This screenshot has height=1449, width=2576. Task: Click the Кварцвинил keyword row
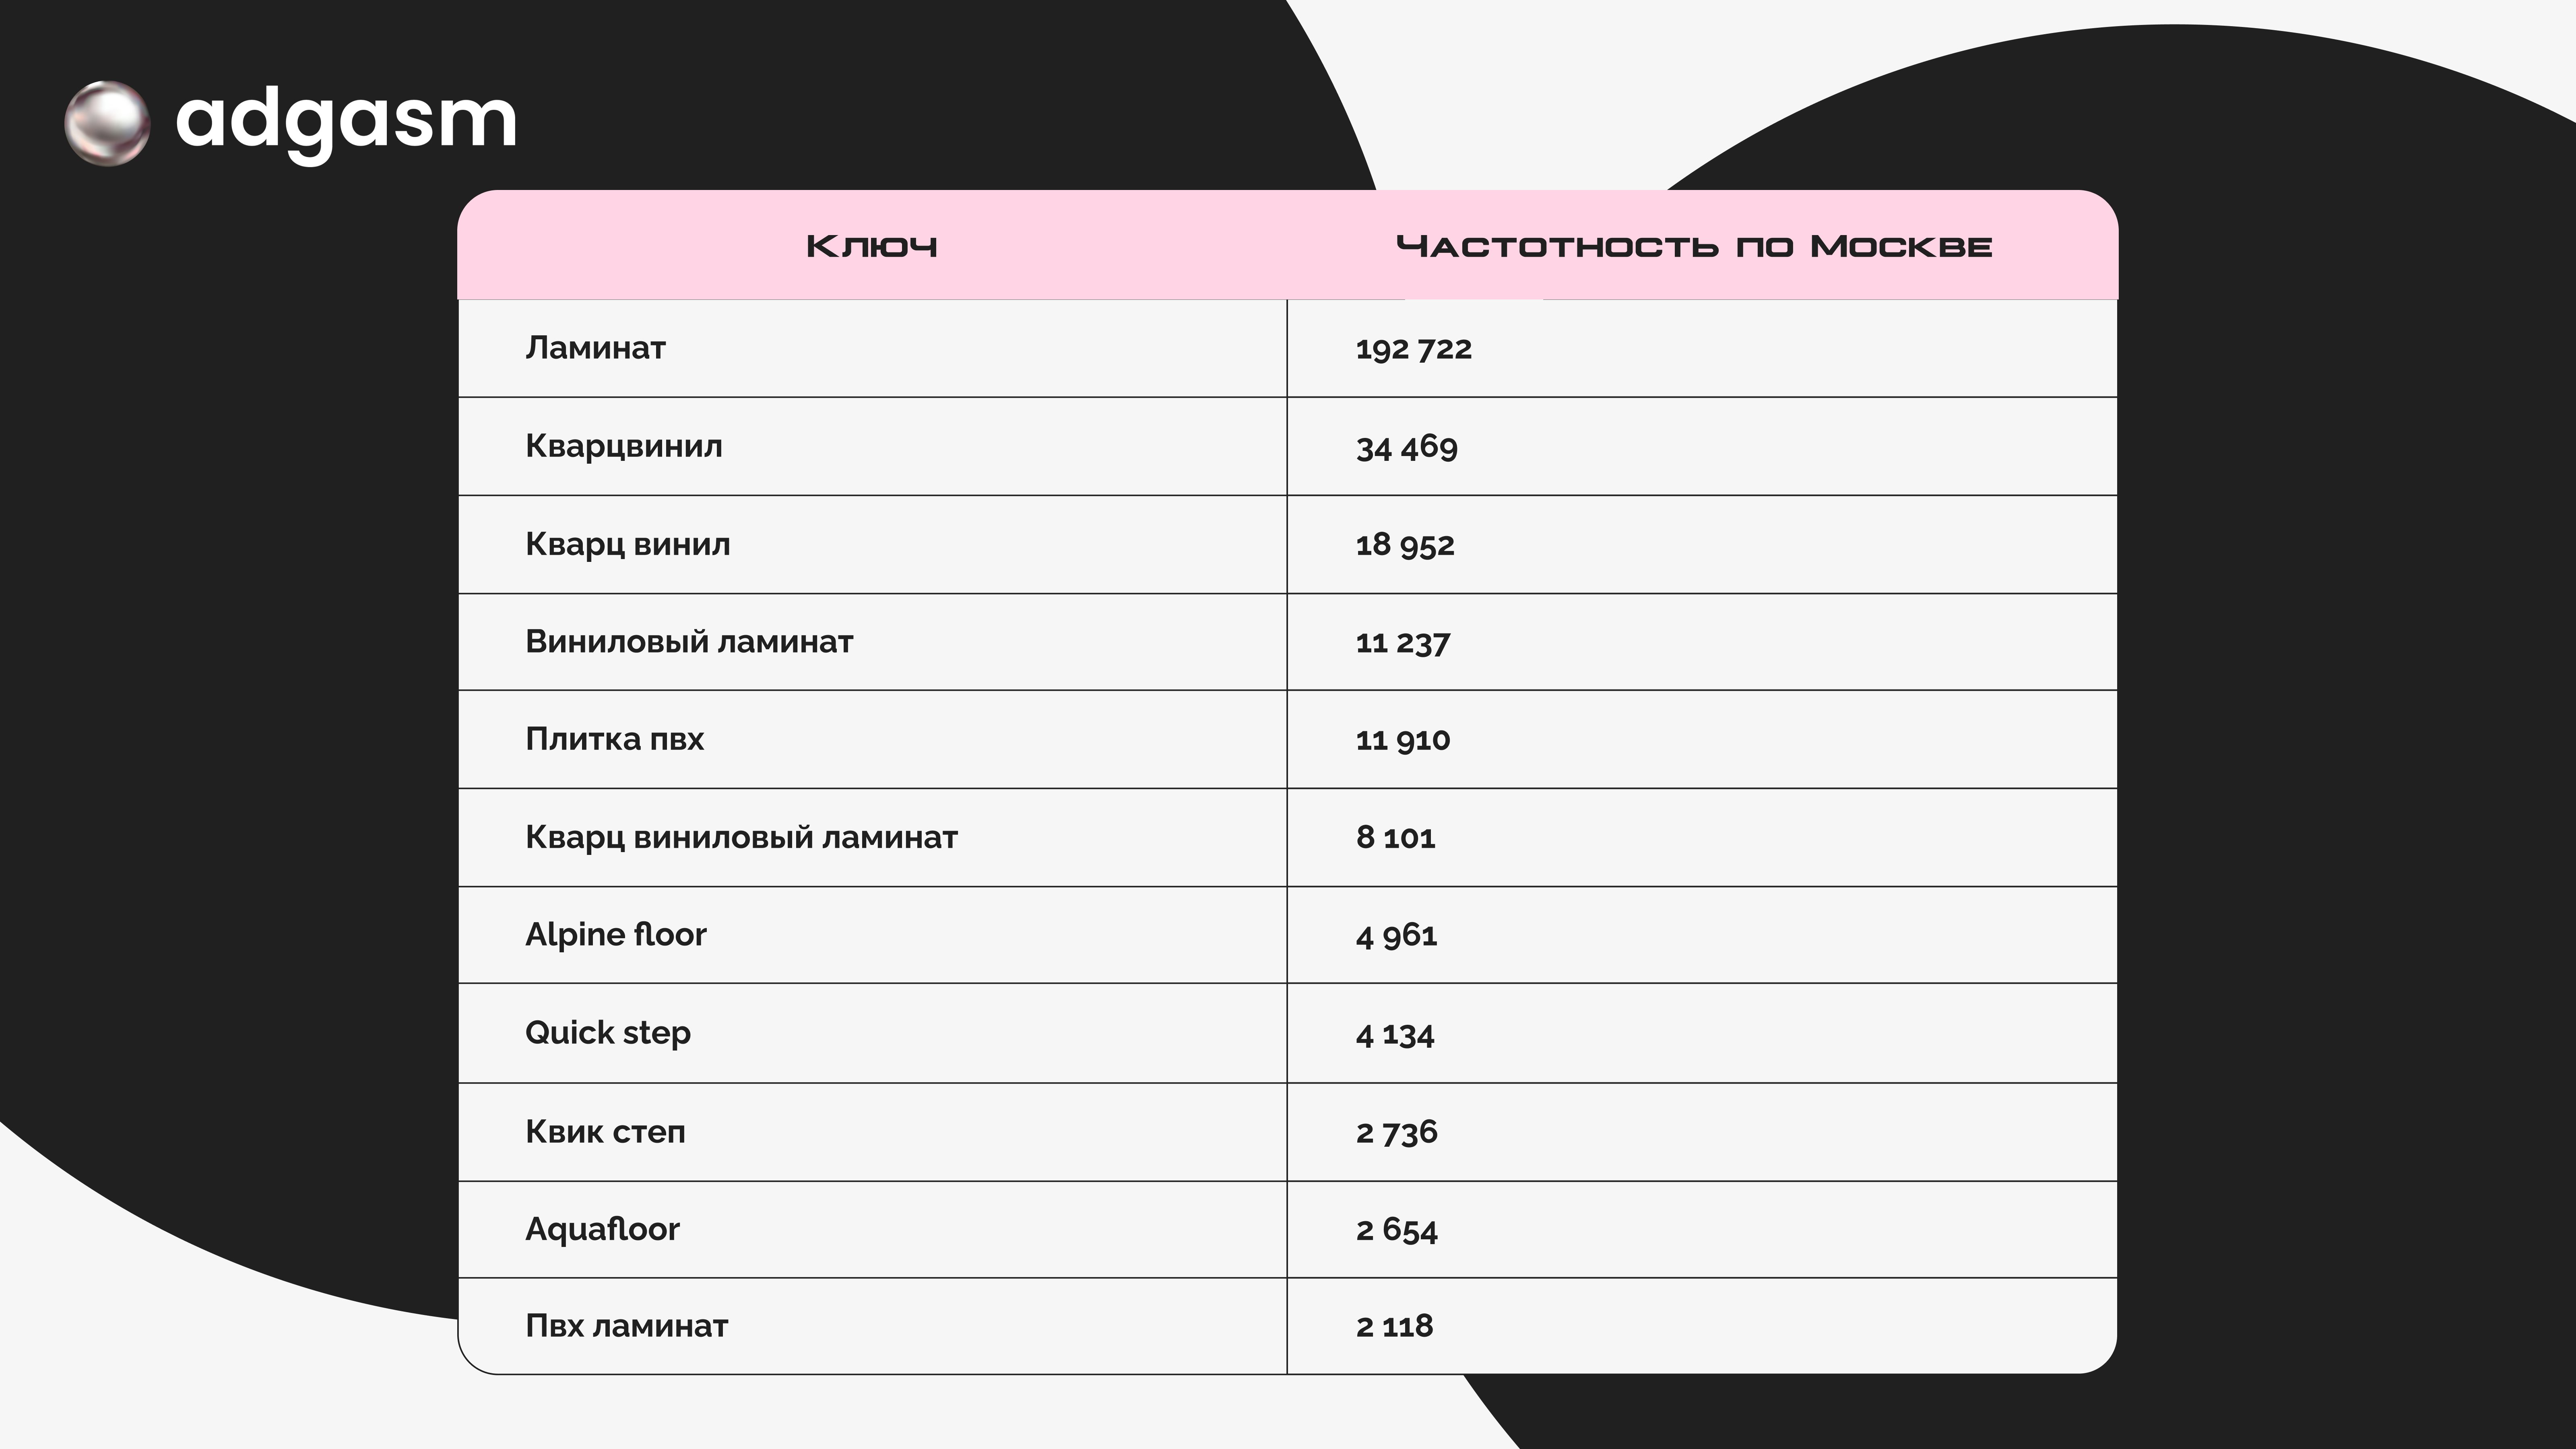point(623,446)
